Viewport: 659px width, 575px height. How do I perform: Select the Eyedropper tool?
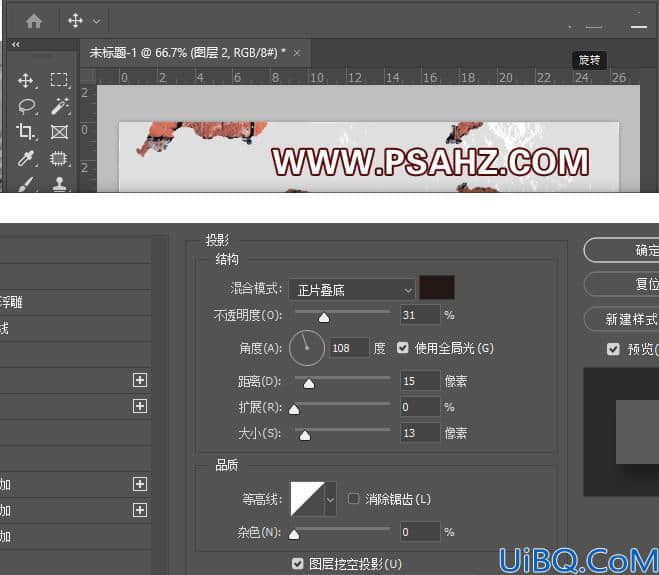[26, 158]
